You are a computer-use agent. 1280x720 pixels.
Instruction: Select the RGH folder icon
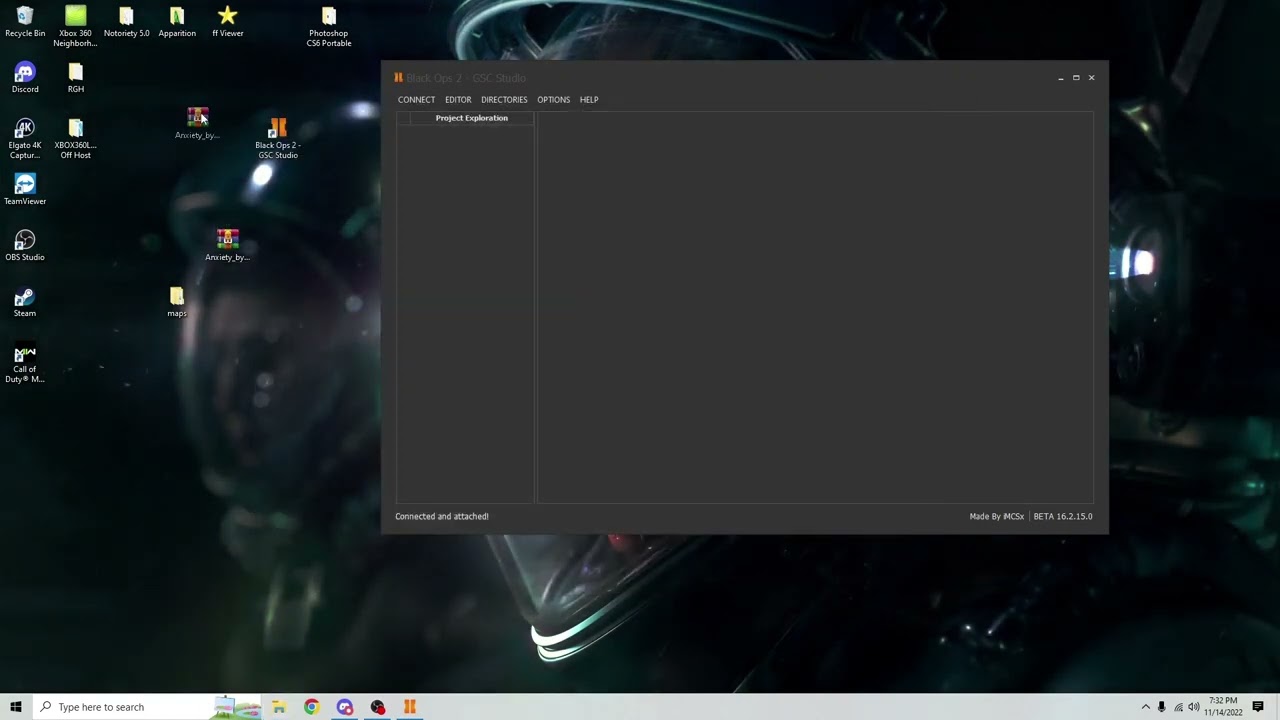(x=76, y=78)
